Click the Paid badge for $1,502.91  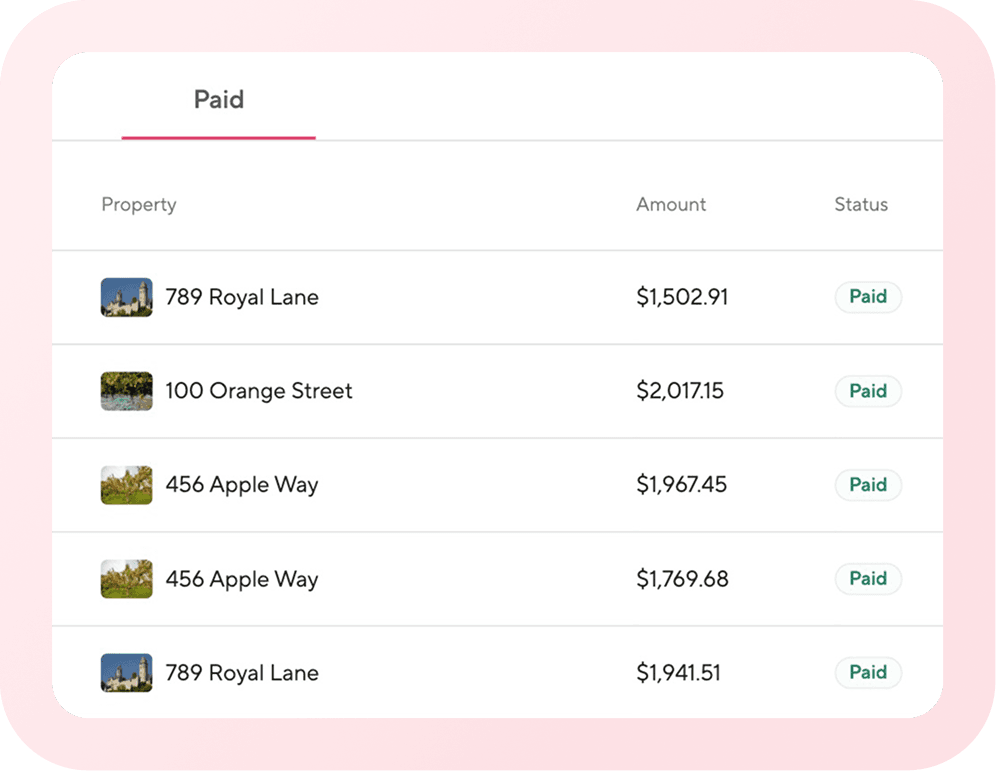pyautogui.click(x=868, y=297)
